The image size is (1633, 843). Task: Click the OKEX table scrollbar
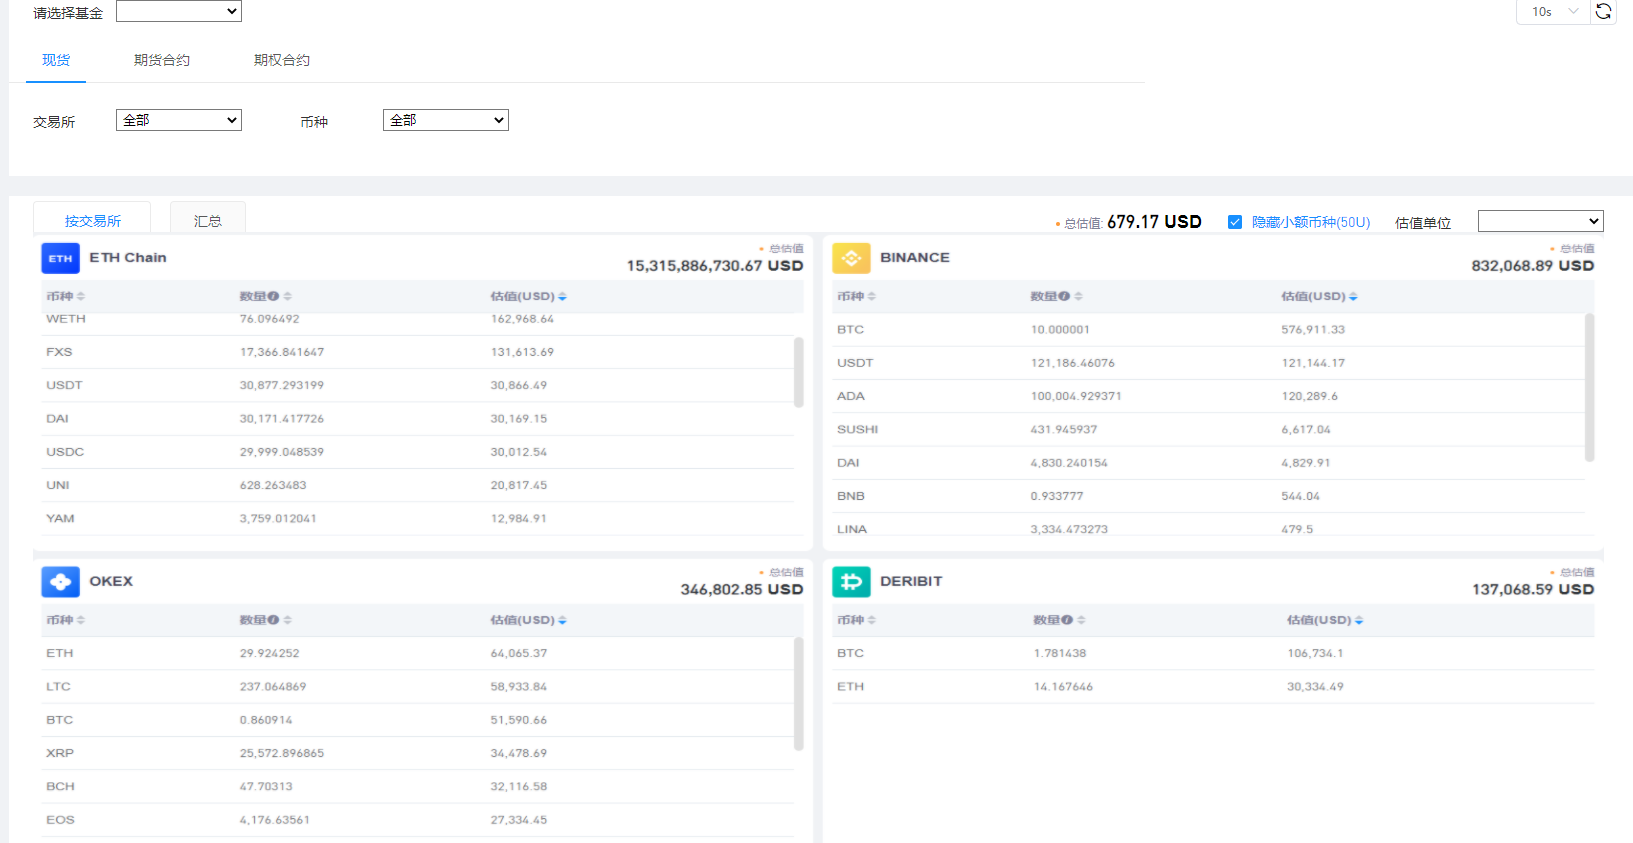799,693
